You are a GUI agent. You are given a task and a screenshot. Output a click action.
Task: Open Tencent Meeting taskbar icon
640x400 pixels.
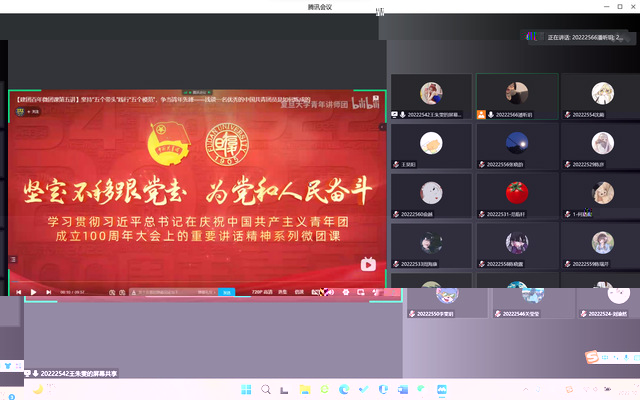442,389
